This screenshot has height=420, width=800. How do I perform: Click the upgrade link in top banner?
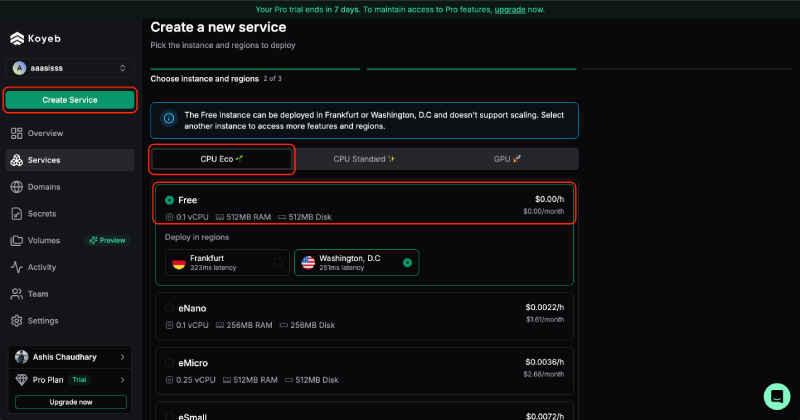(509, 9)
